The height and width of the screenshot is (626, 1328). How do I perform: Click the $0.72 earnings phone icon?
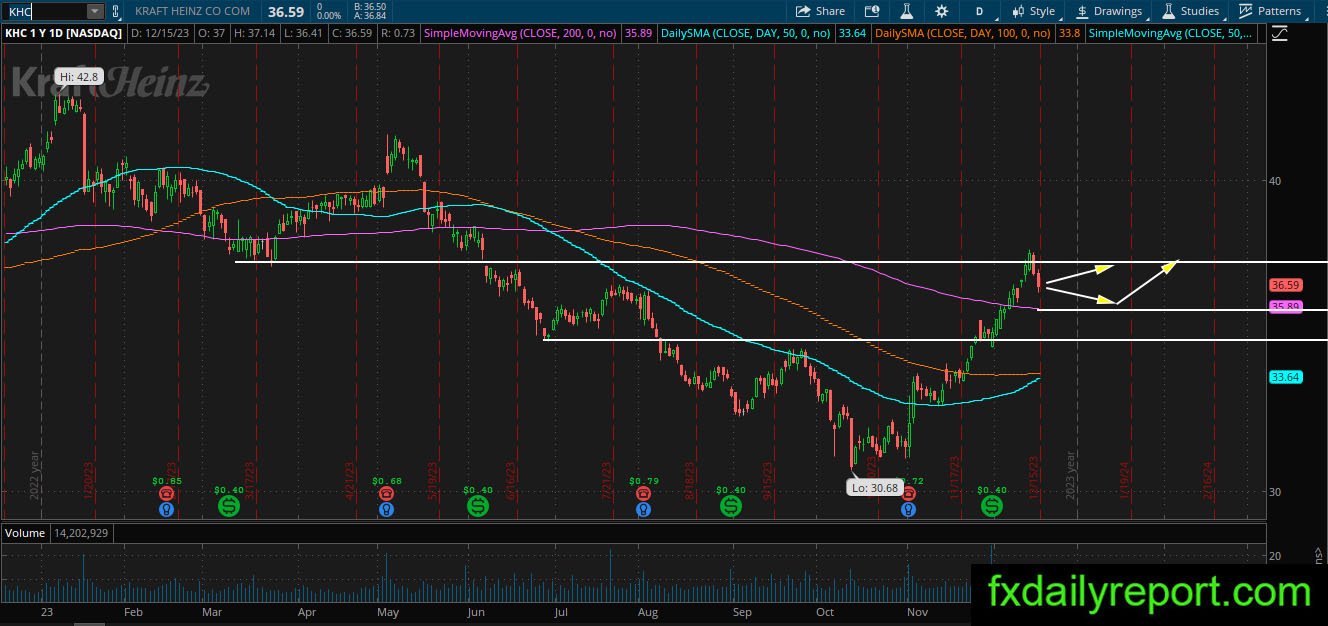tap(908, 494)
